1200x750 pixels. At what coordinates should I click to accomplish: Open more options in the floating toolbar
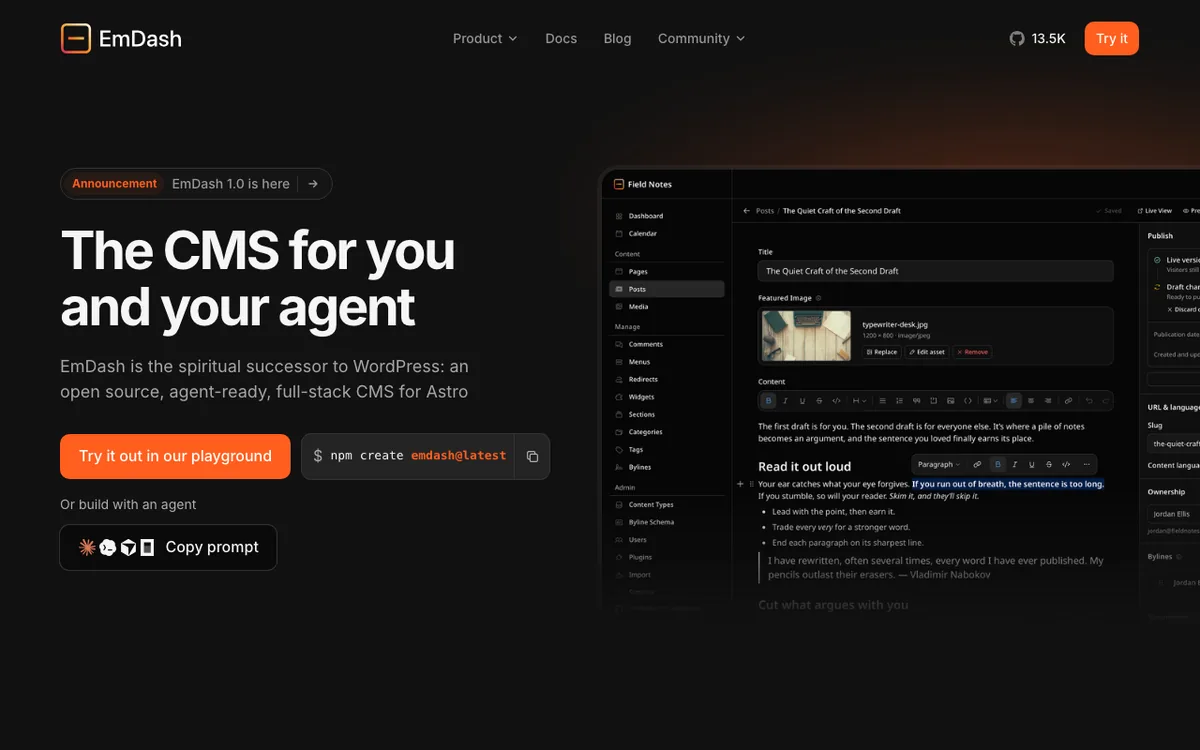1087,464
